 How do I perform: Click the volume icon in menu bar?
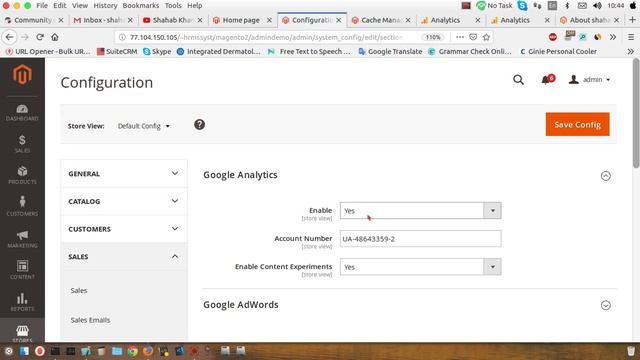(x=597, y=6)
